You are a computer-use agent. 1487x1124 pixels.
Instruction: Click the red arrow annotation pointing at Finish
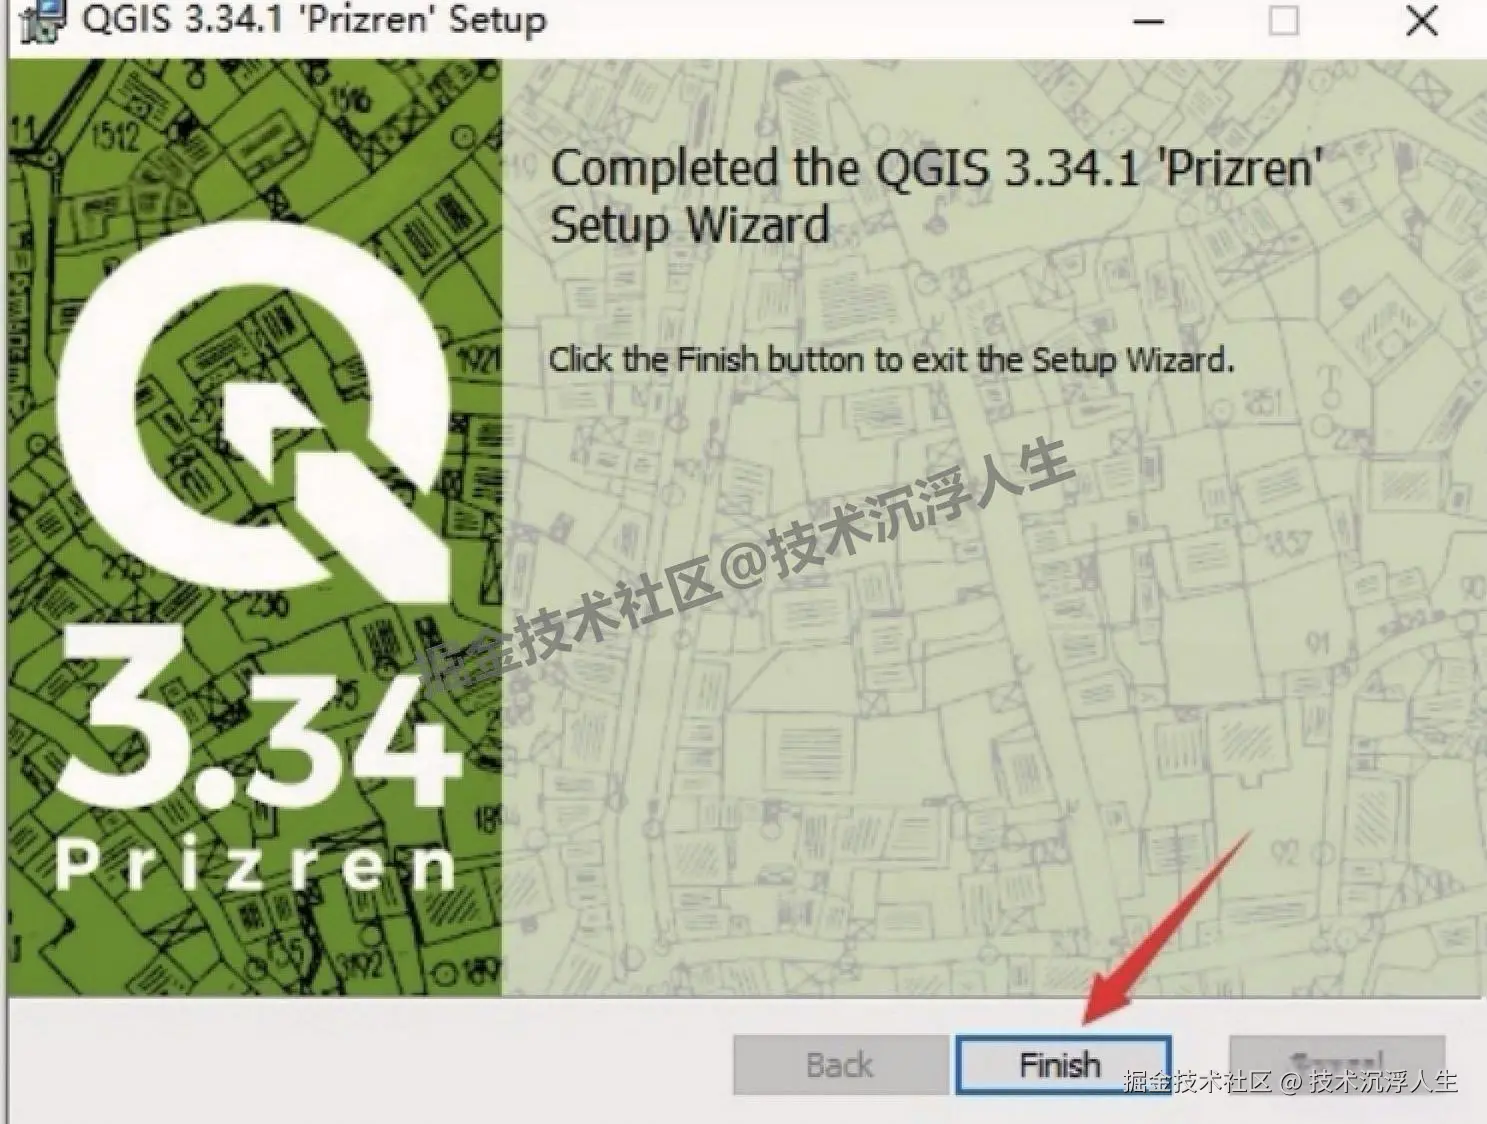pyautogui.click(x=1166, y=926)
